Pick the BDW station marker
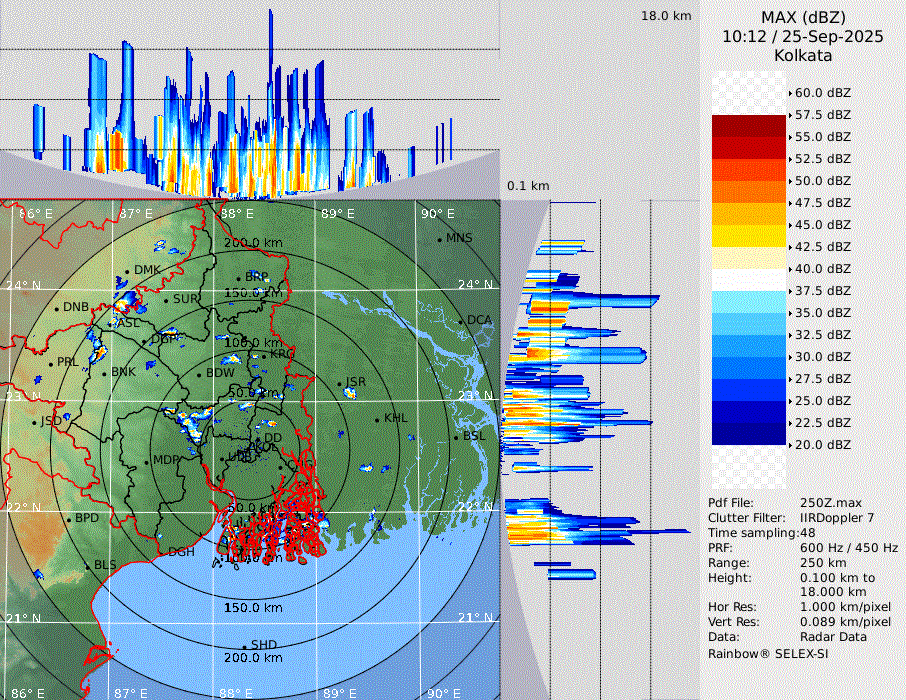 click(x=199, y=374)
